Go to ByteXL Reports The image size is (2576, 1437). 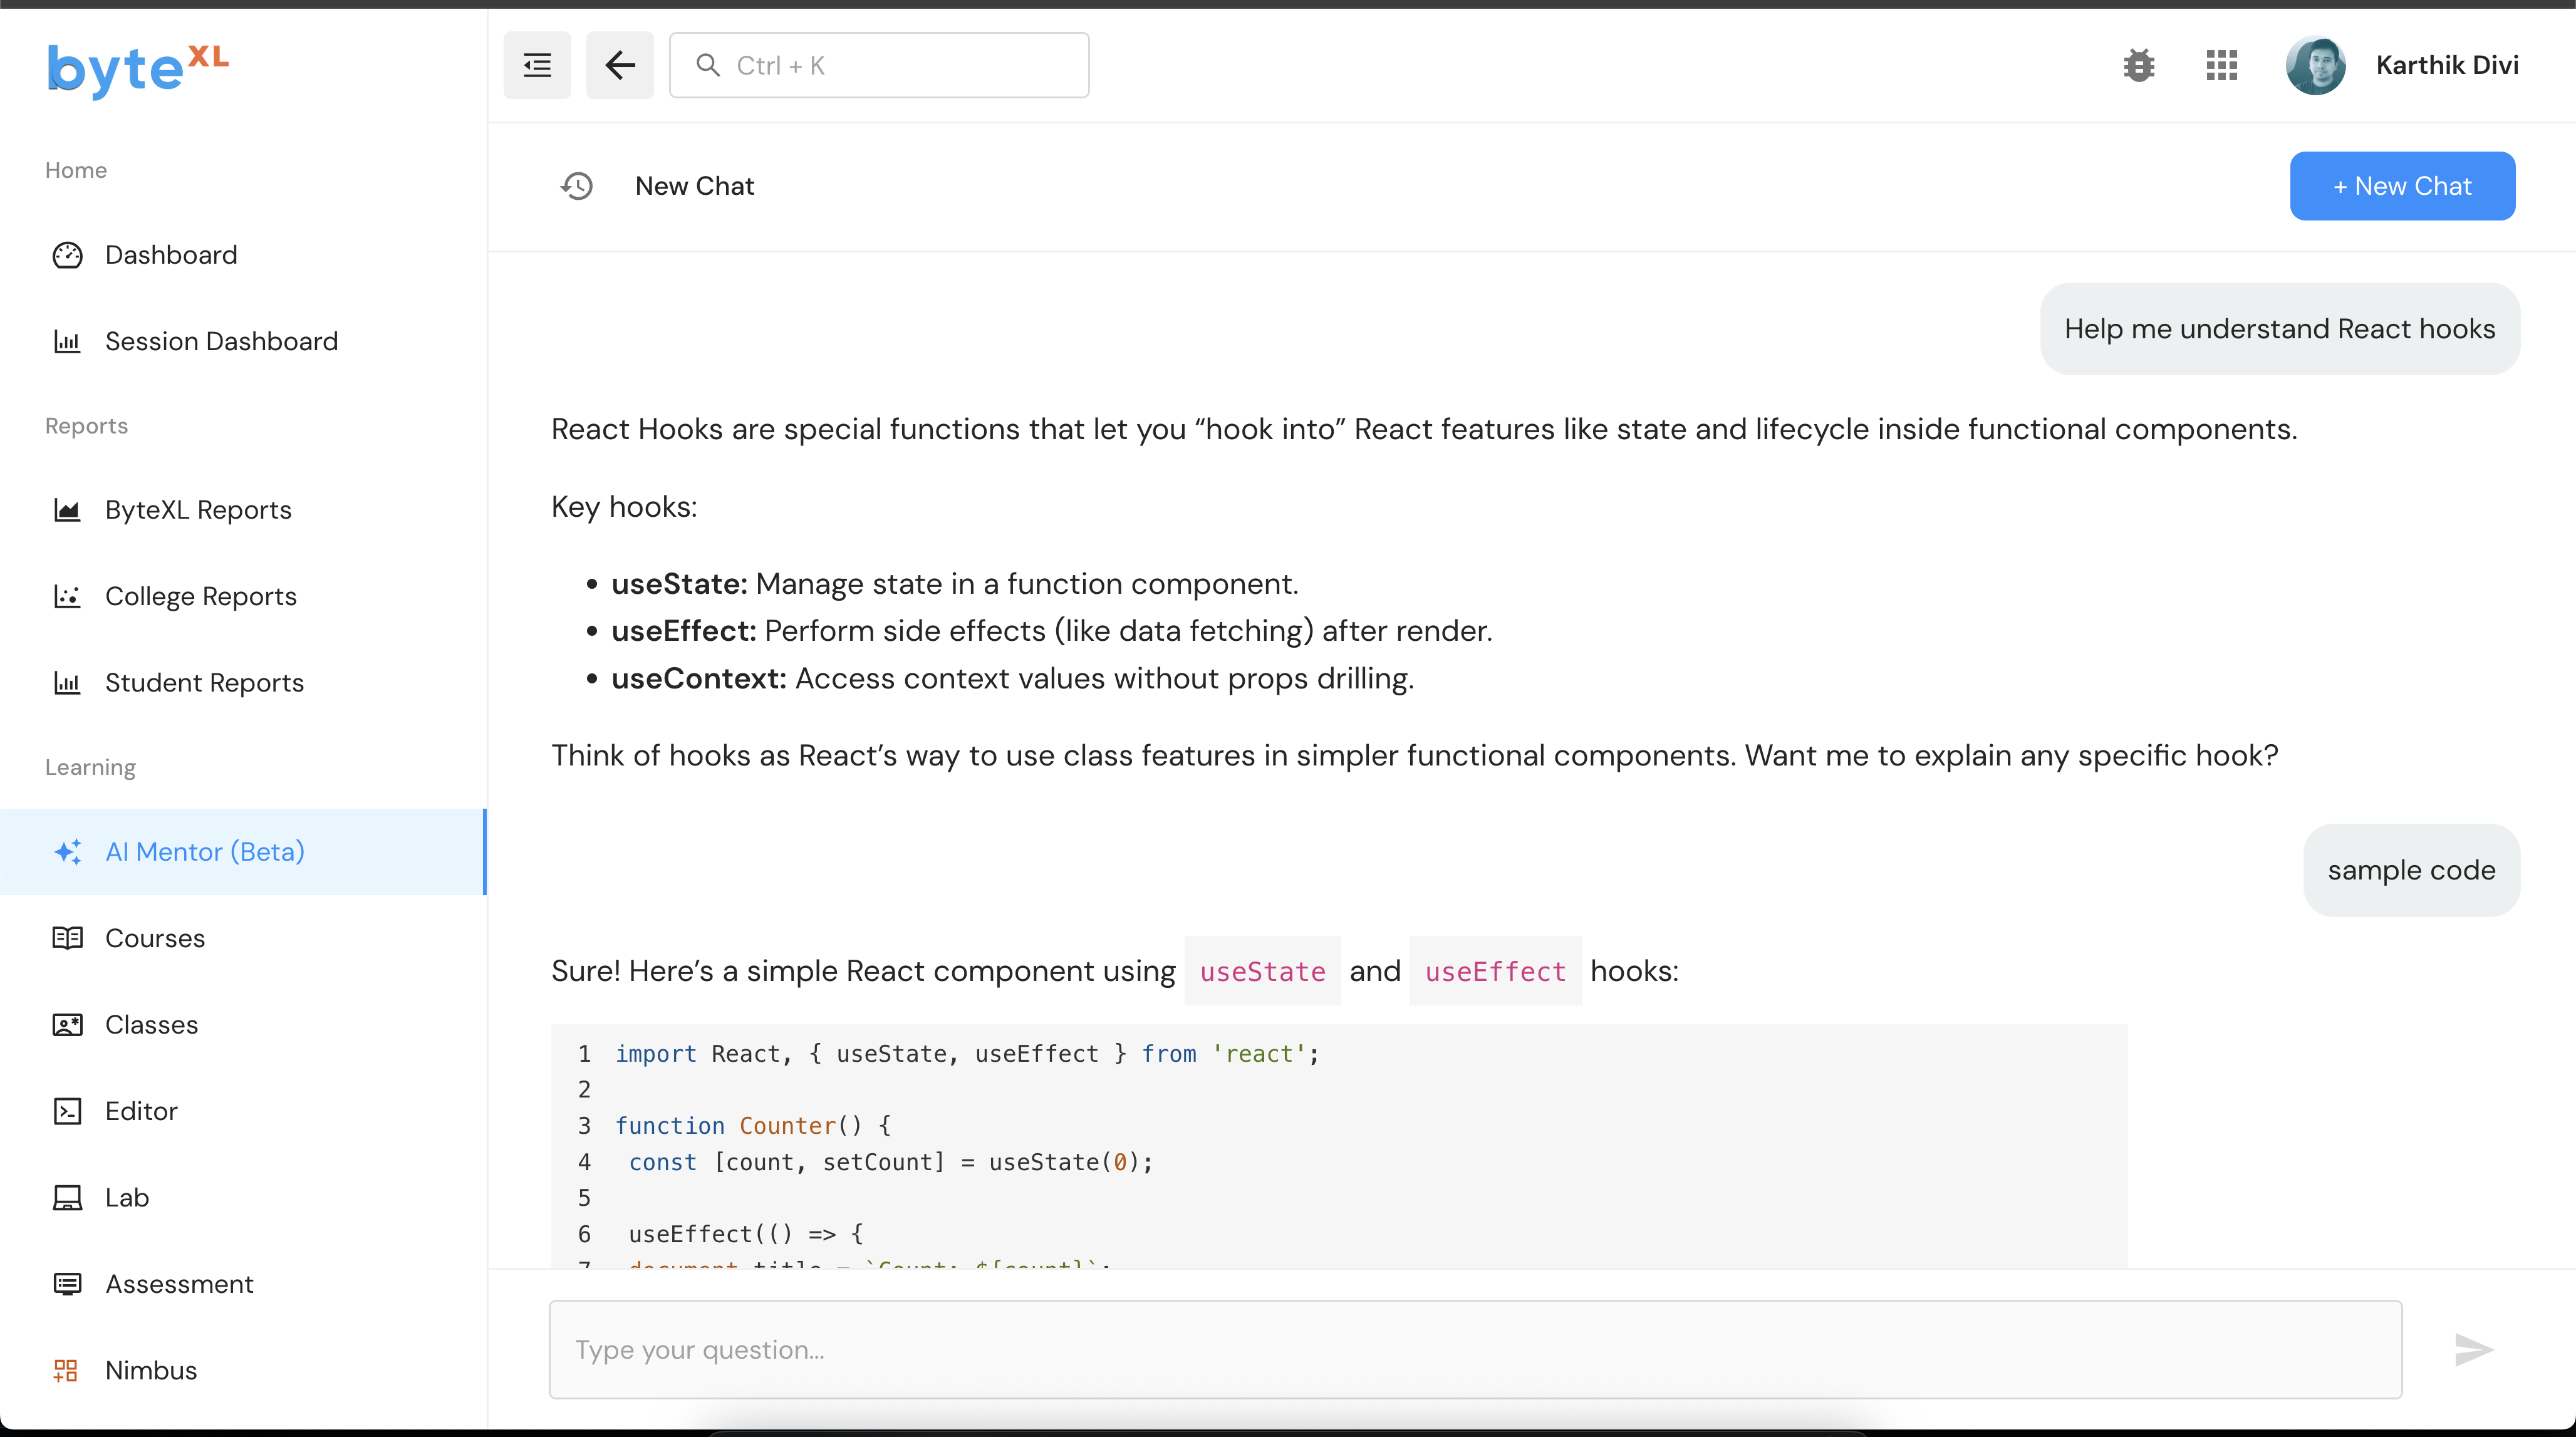(198, 510)
